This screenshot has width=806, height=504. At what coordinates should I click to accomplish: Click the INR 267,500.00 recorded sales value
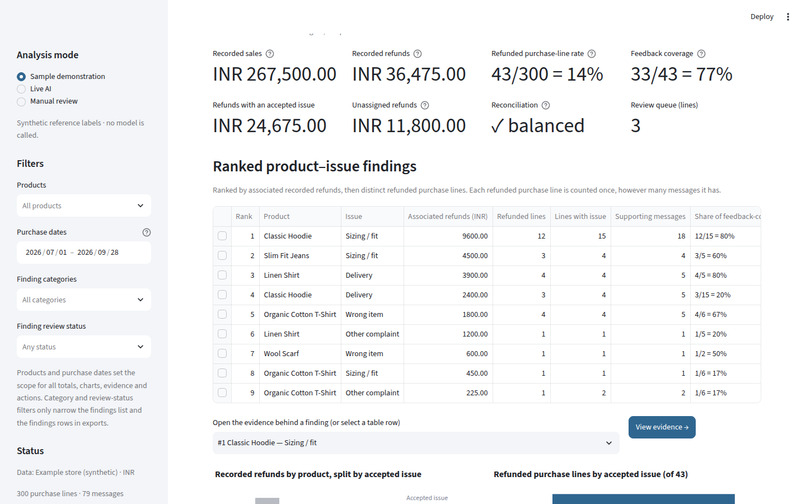point(274,74)
